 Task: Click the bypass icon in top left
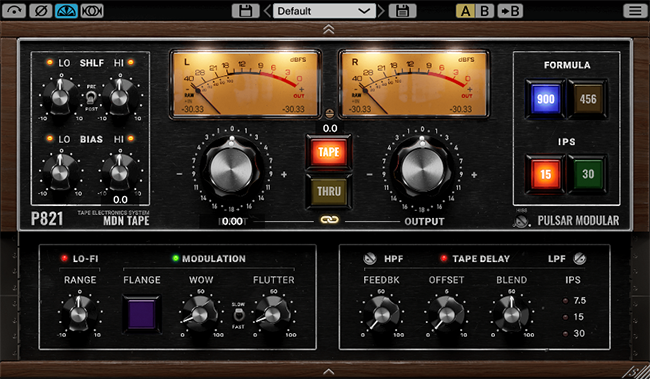tap(14, 11)
